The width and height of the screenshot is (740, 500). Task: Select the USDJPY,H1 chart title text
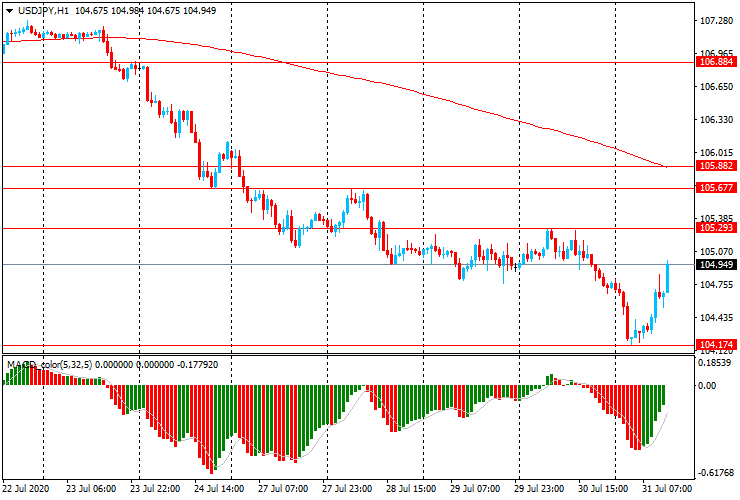coord(43,10)
